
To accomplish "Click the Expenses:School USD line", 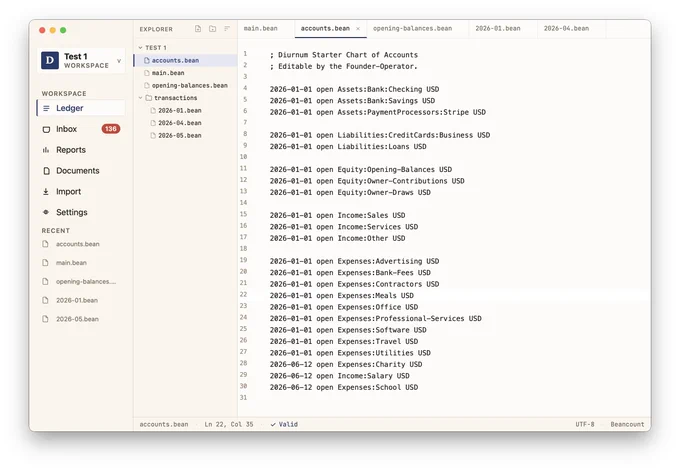I will pos(344,387).
